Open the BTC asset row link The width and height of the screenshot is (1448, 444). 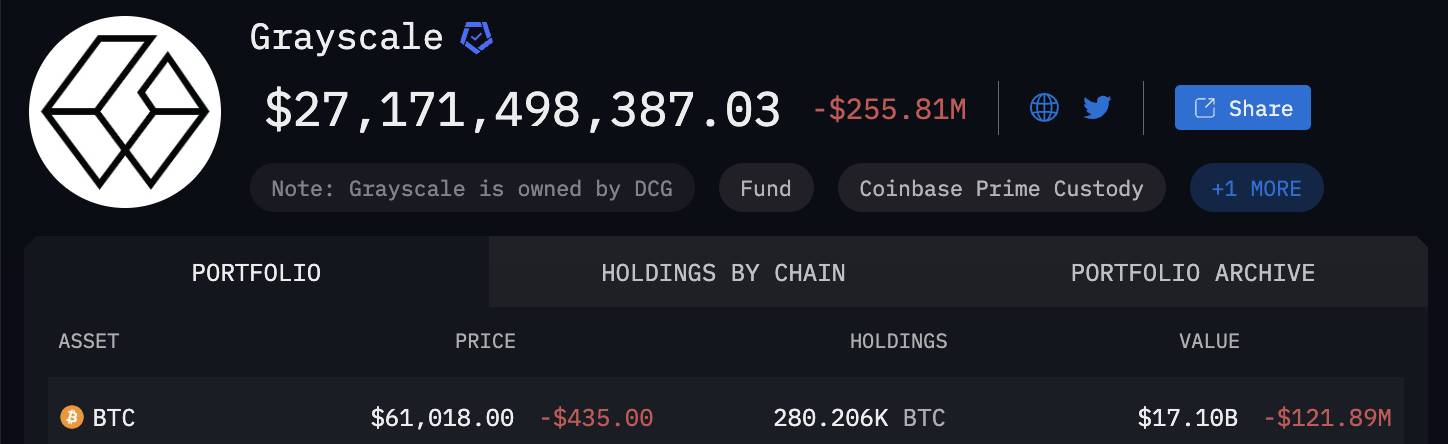point(725,417)
